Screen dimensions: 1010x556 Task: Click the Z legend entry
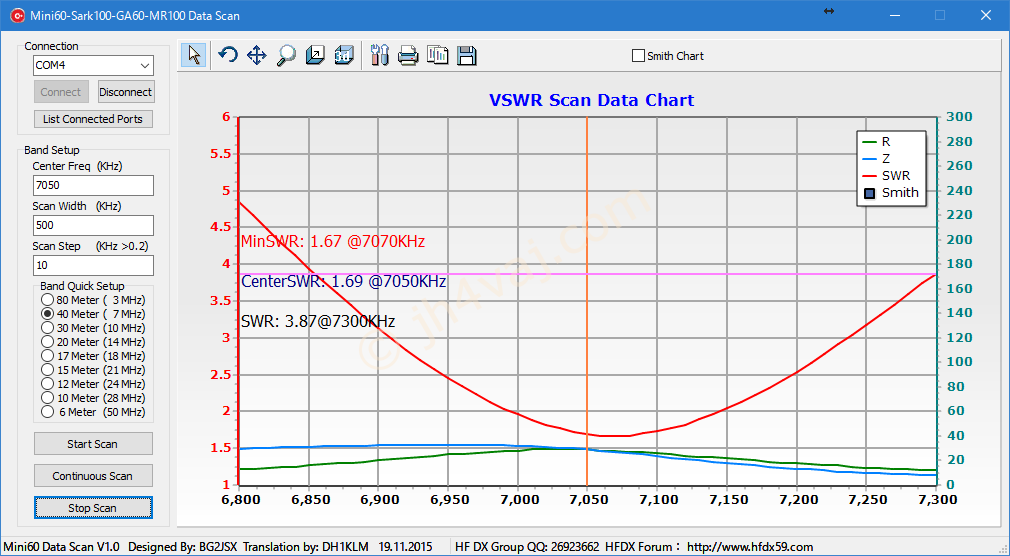coord(877,158)
